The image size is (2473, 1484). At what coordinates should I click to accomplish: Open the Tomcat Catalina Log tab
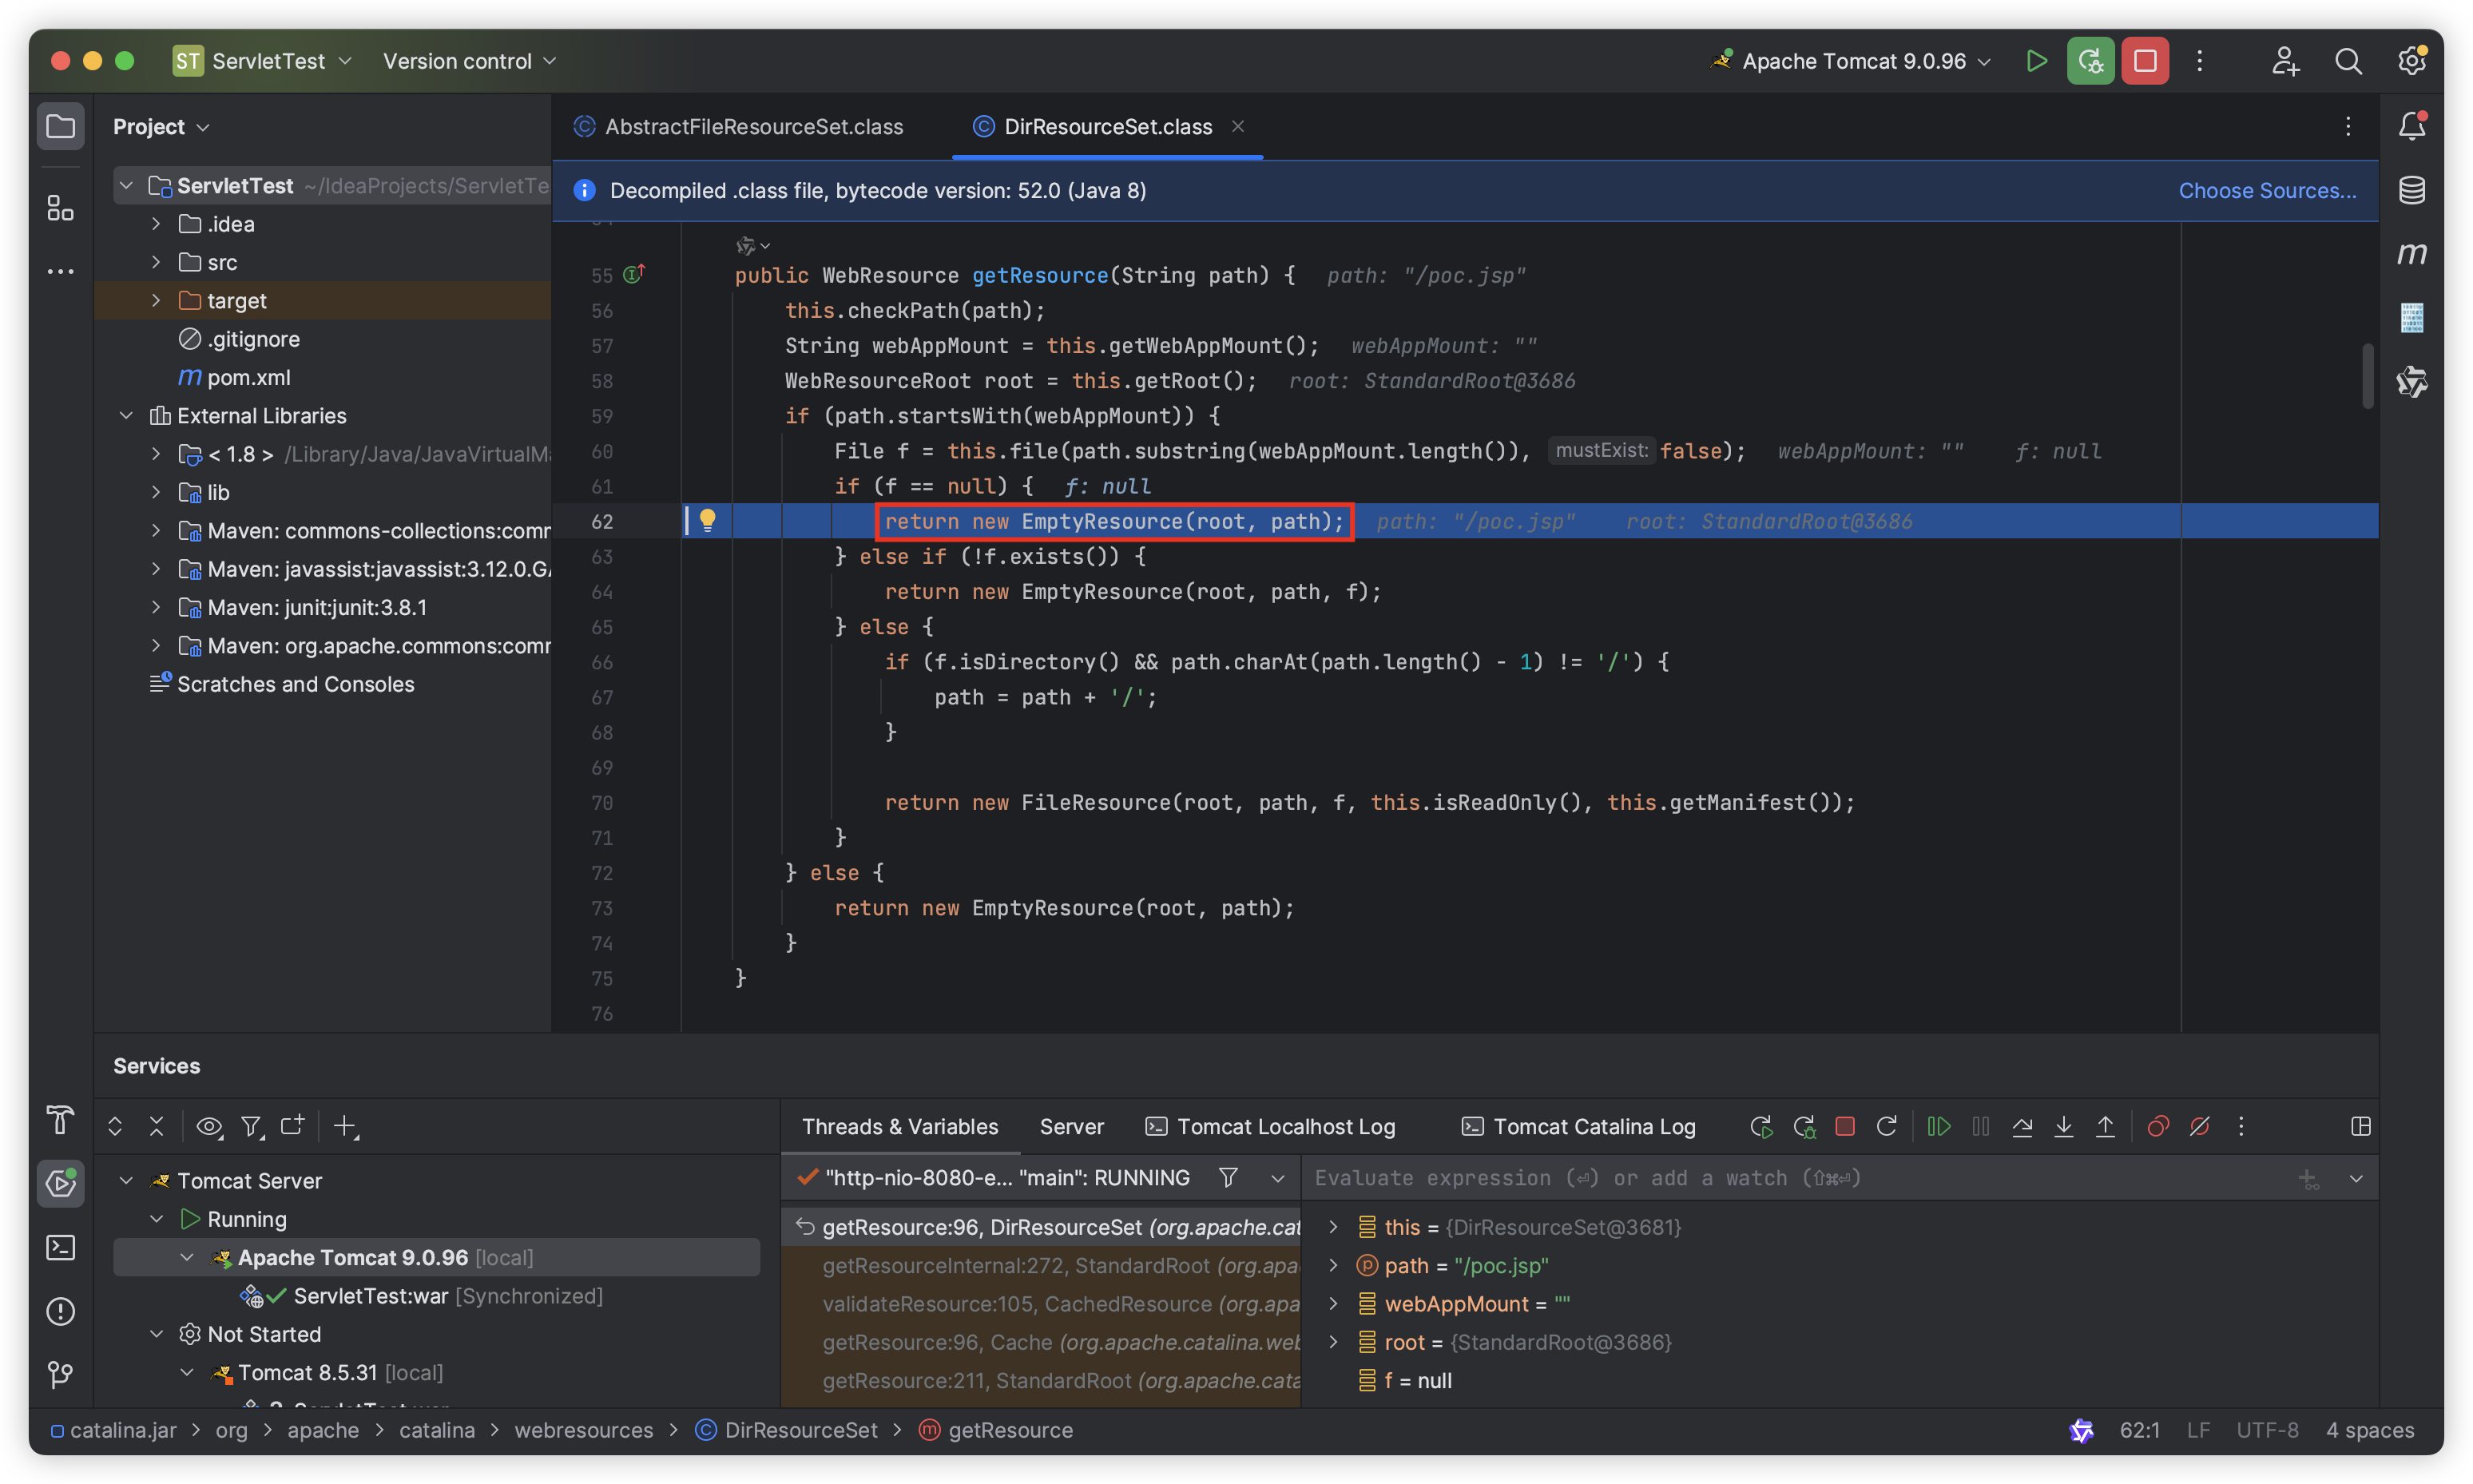1578,1127
